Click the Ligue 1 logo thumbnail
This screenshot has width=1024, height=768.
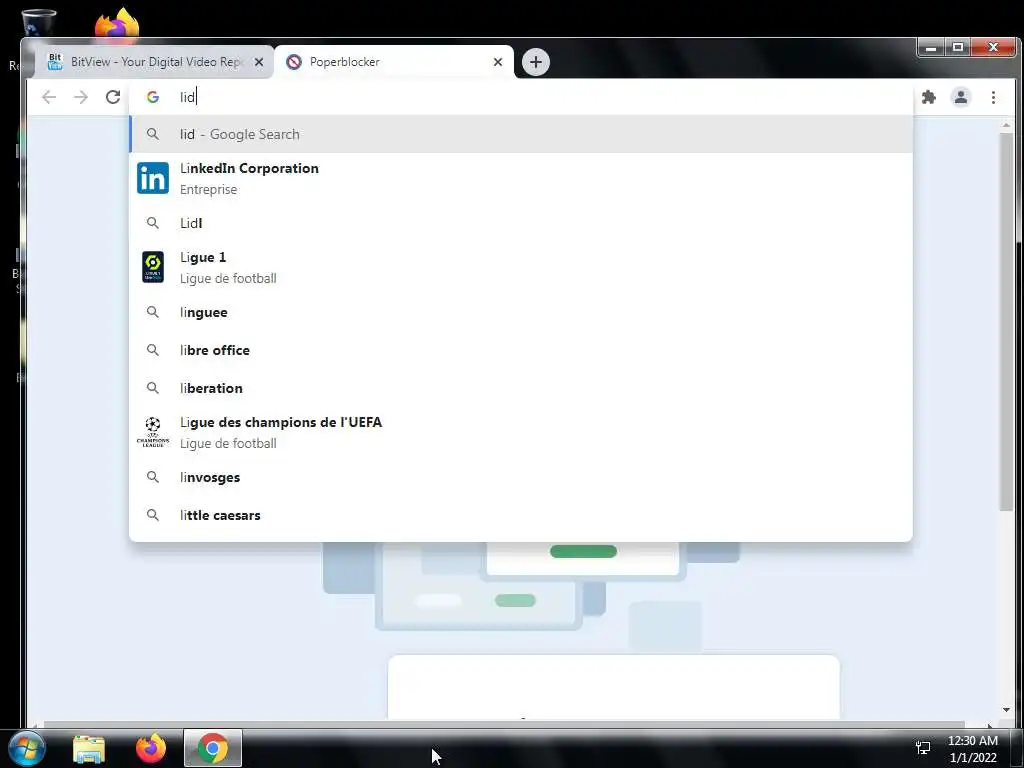(153, 267)
